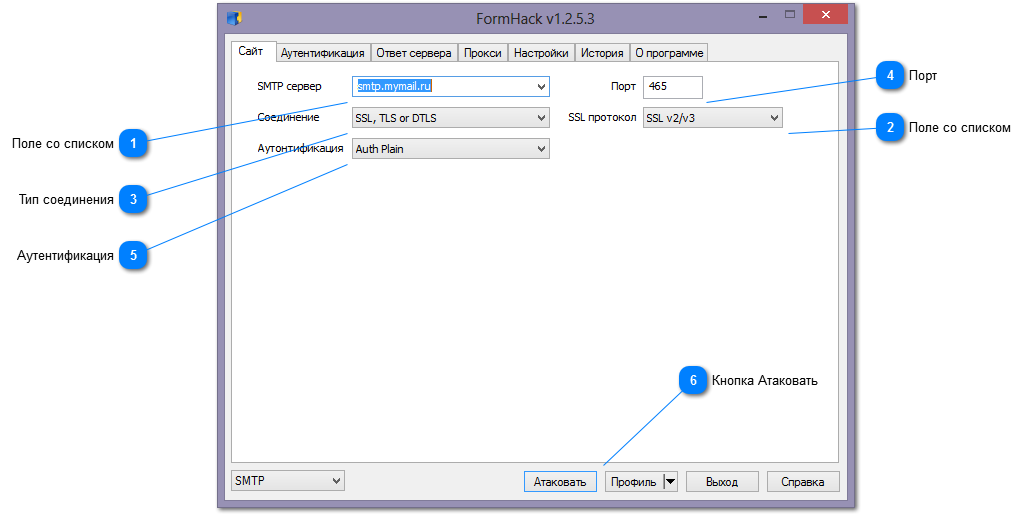Click the Атаковать button

pyautogui.click(x=560, y=481)
